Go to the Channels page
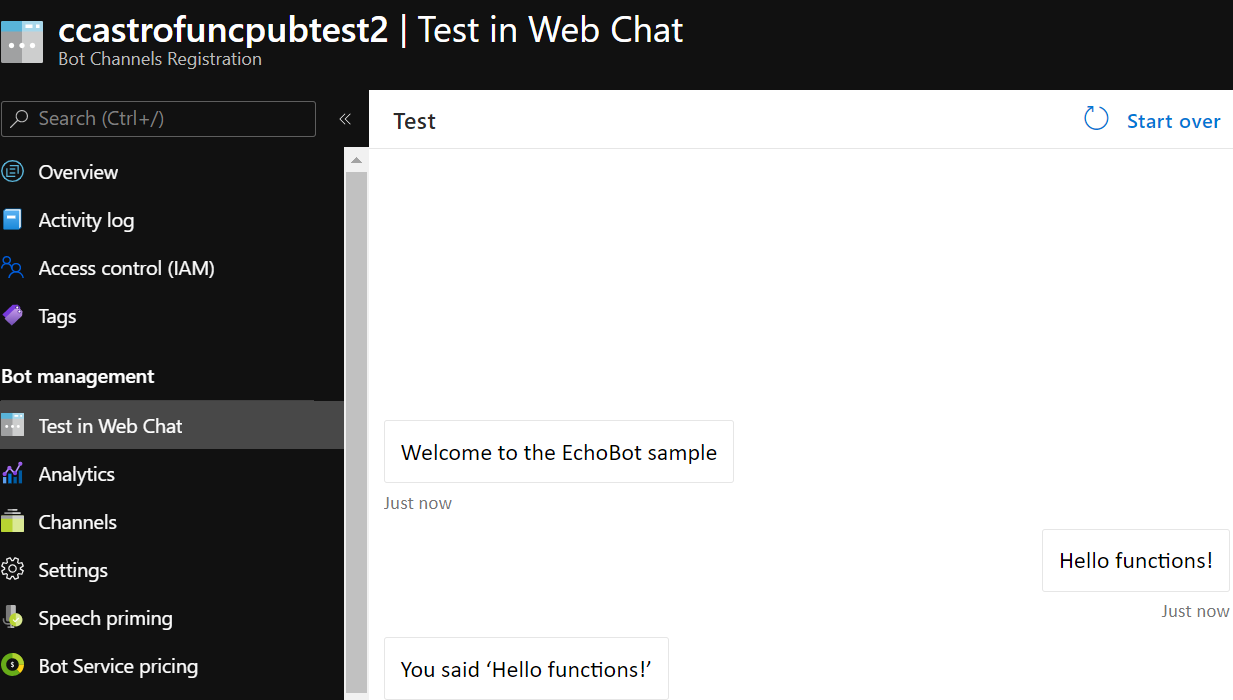 (x=77, y=522)
